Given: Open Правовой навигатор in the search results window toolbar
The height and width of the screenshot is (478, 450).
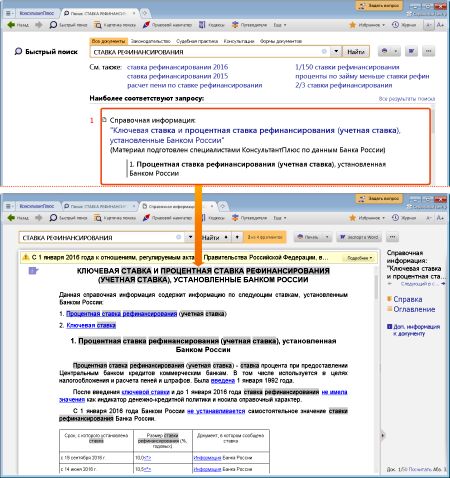Looking at the screenshot, I should click(167, 25).
